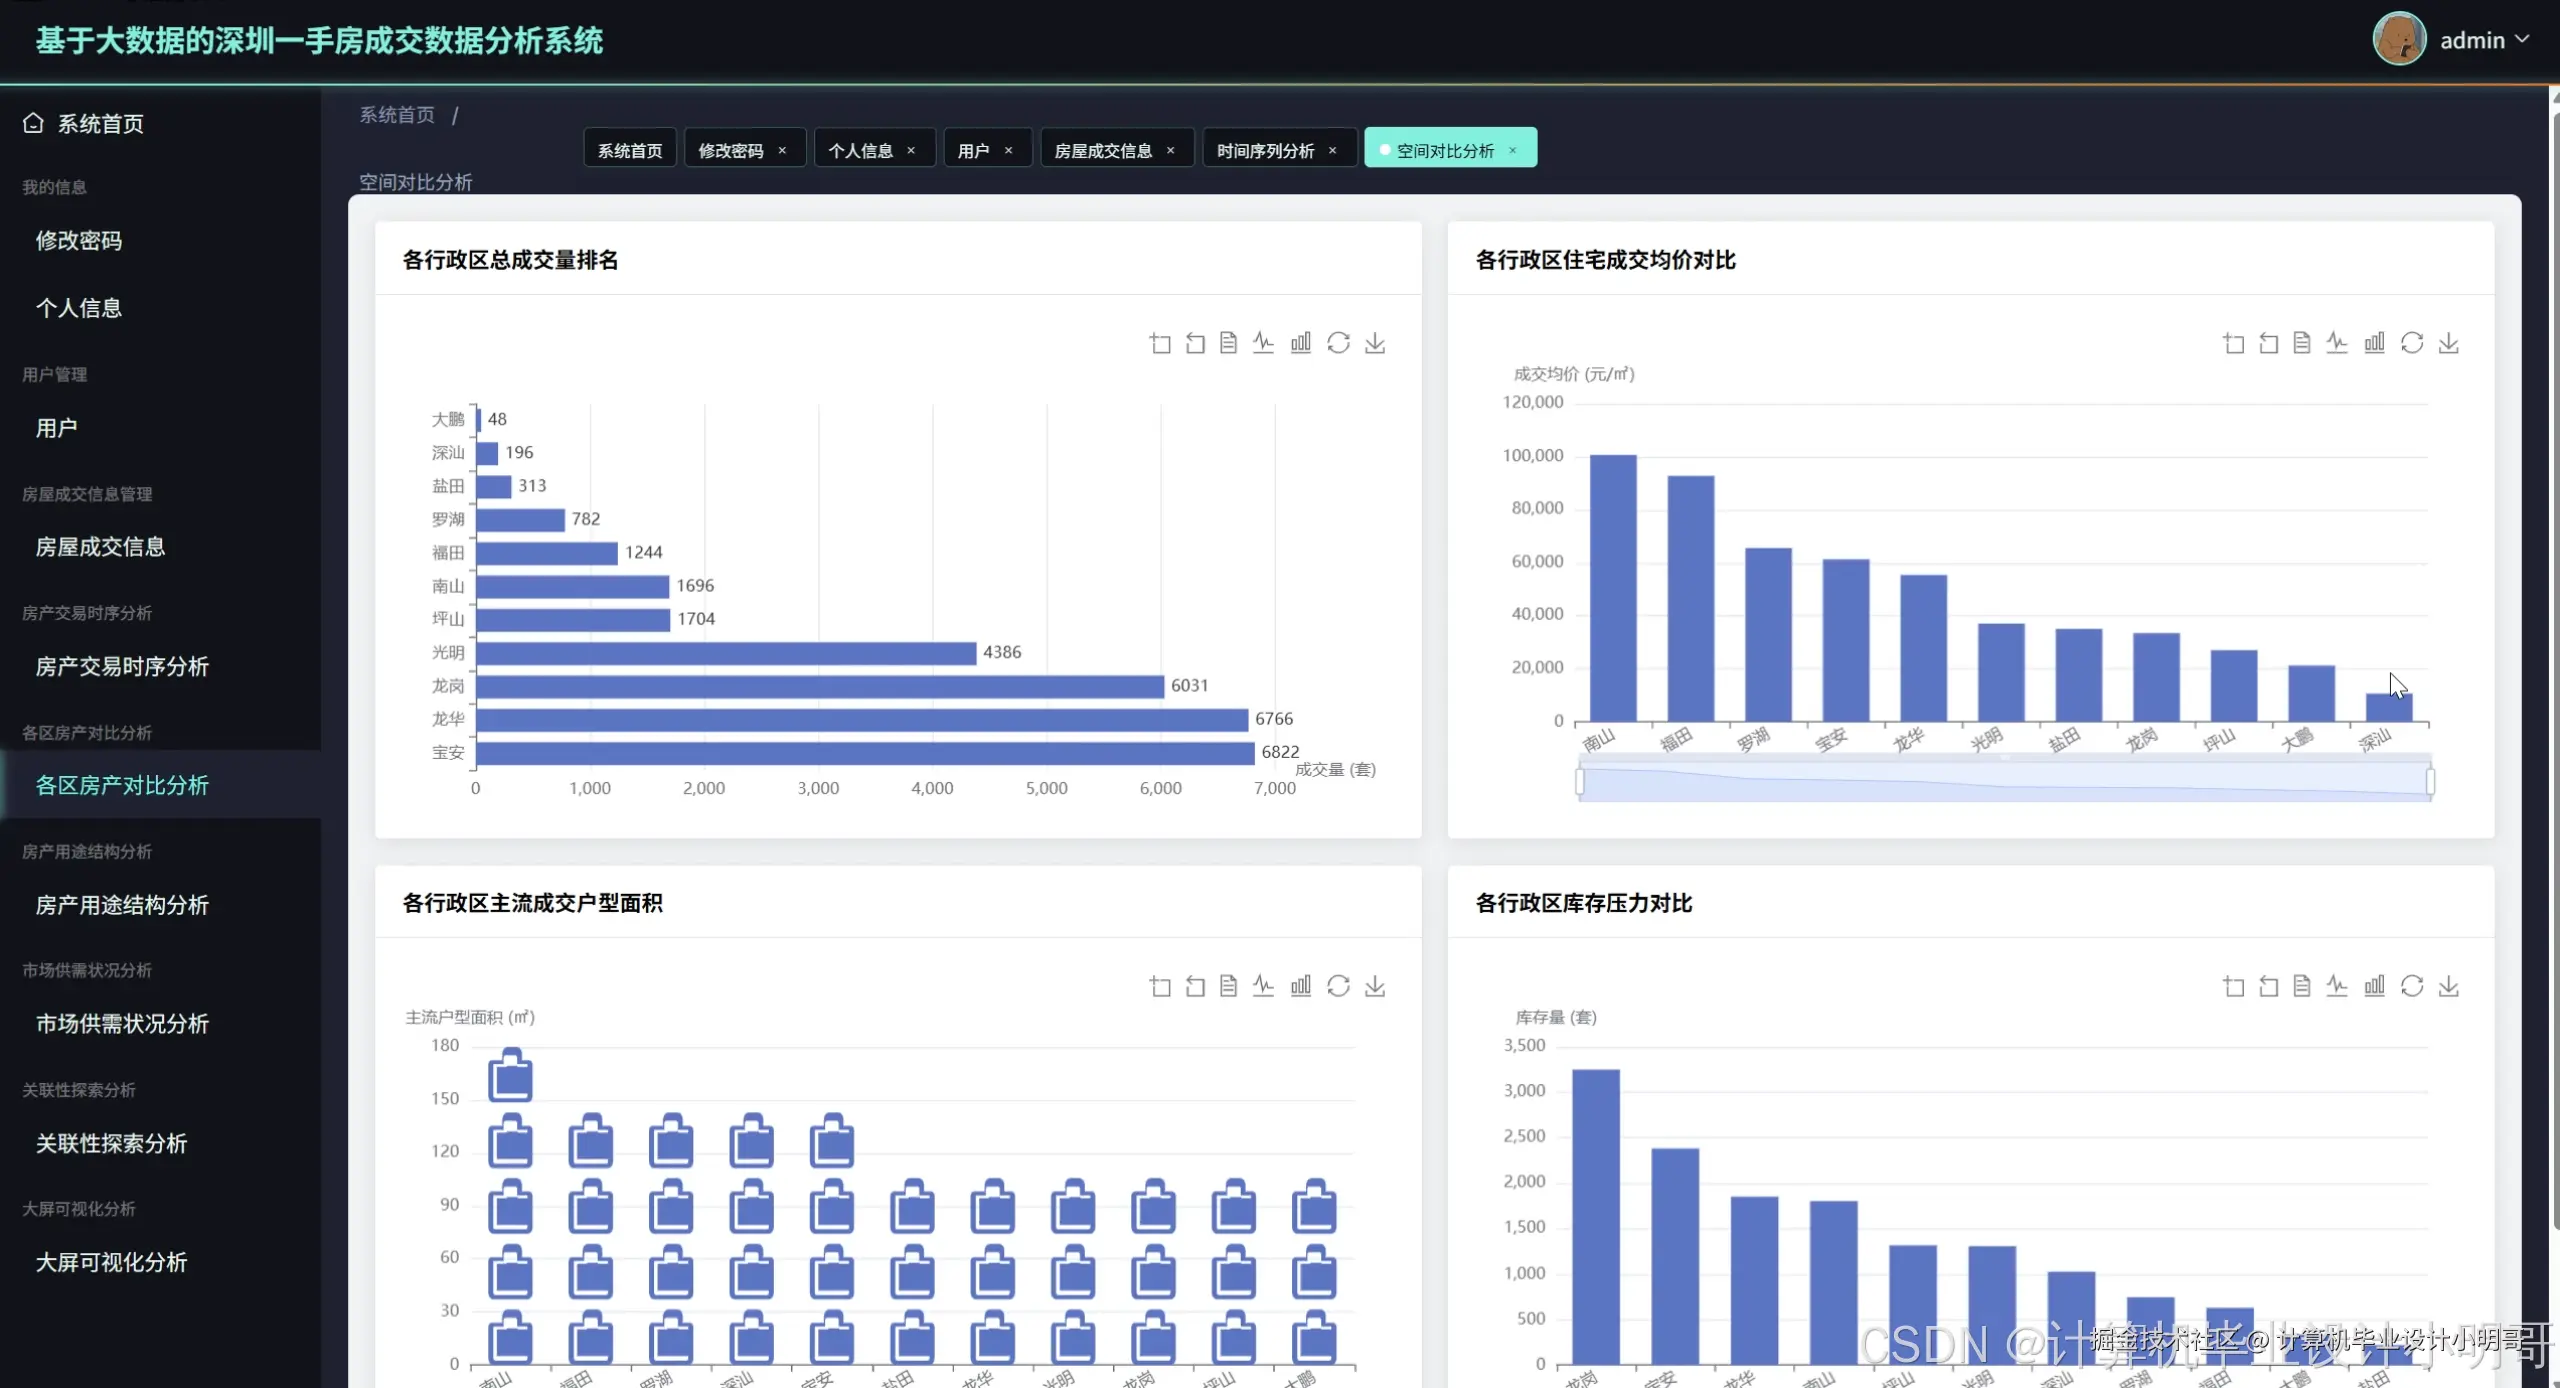Click the 宝安 bar in ranking chart
2560x1388 pixels.
coord(864,752)
